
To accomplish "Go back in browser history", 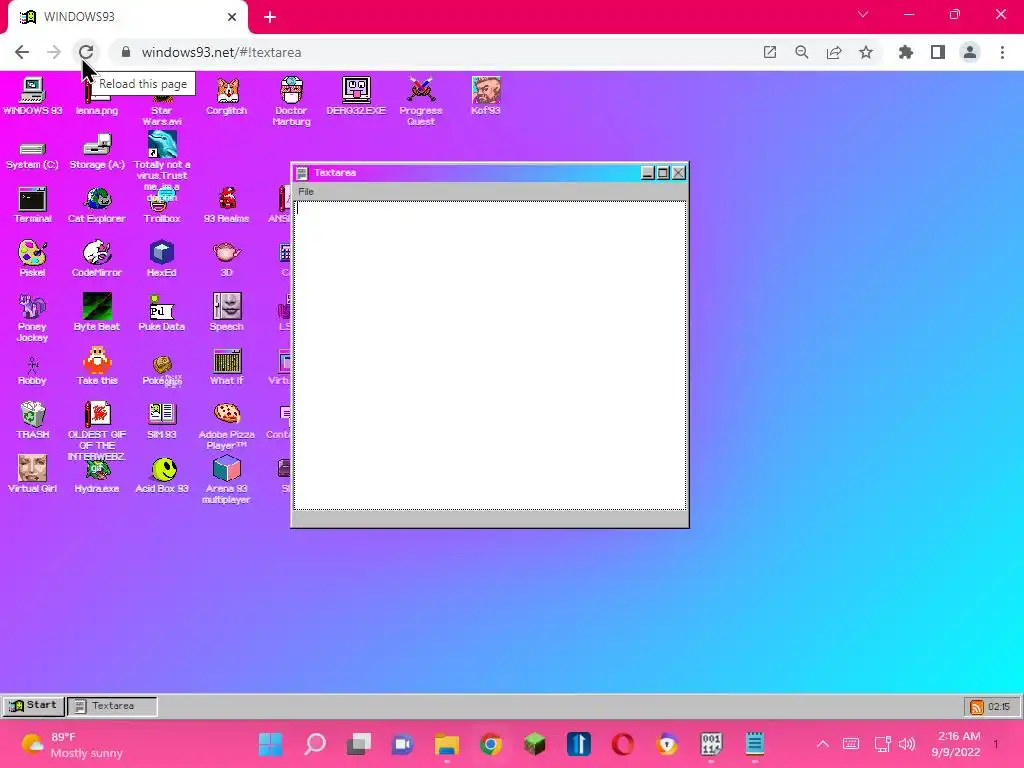I will point(22,52).
